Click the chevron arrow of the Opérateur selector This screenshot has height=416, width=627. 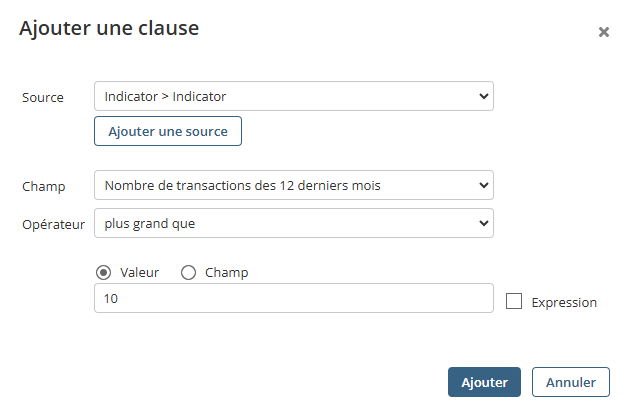pyautogui.click(x=484, y=223)
